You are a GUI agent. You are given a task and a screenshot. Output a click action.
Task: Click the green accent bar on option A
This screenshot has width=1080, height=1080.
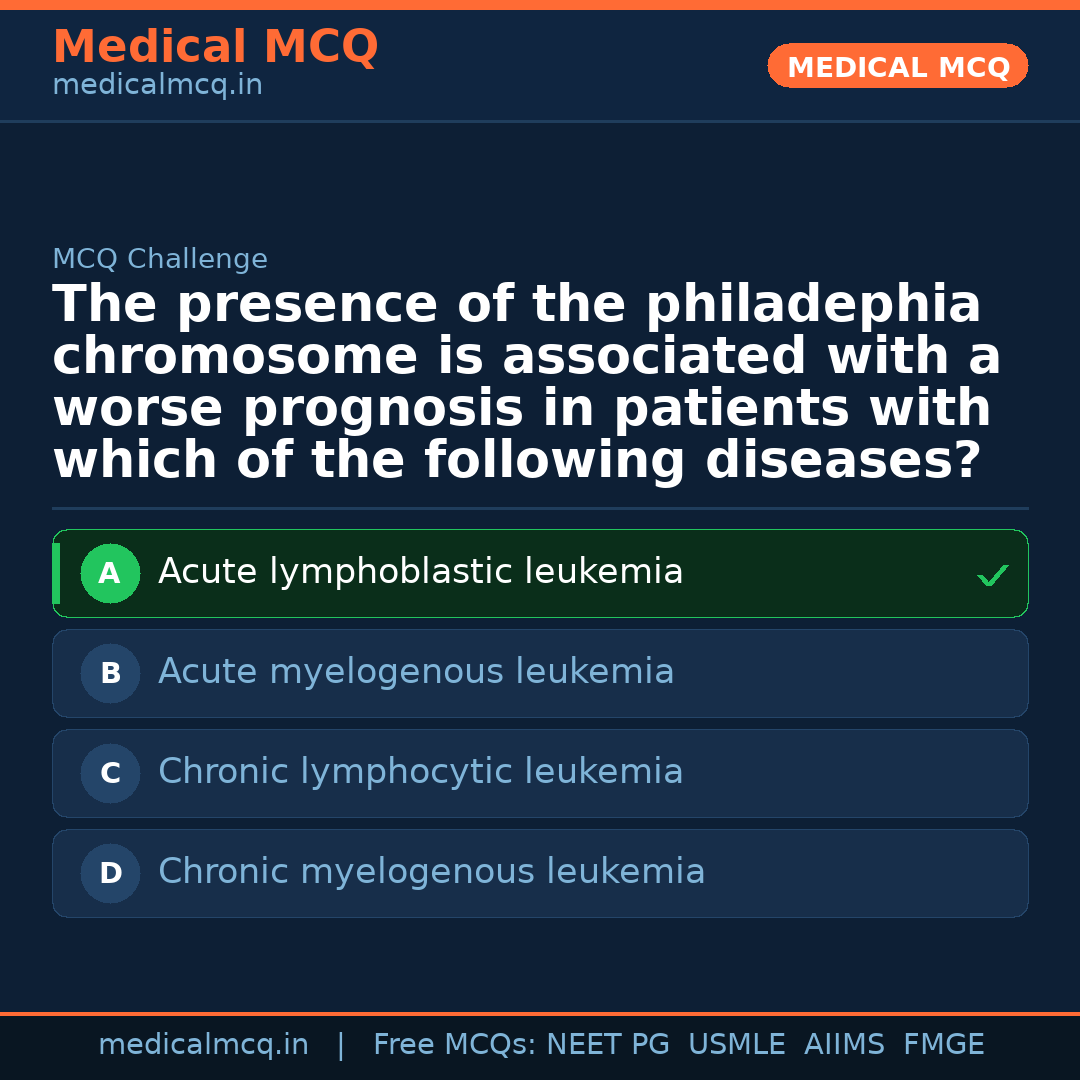56,574
